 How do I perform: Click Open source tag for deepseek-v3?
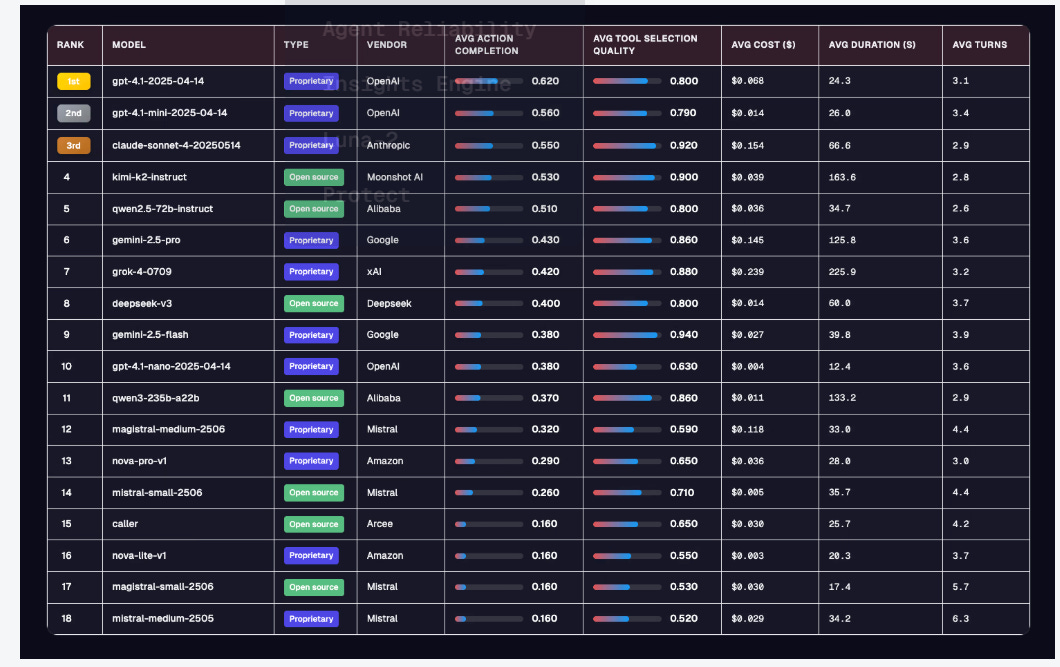pyautogui.click(x=314, y=303)
